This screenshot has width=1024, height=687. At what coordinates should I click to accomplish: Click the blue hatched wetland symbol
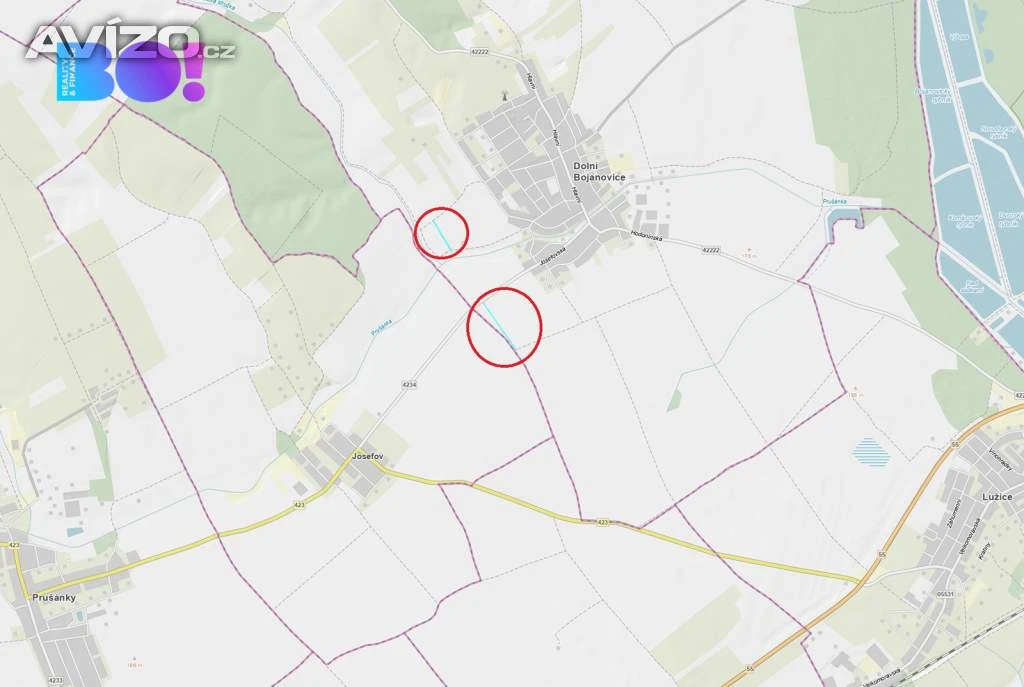coord(871,452)
